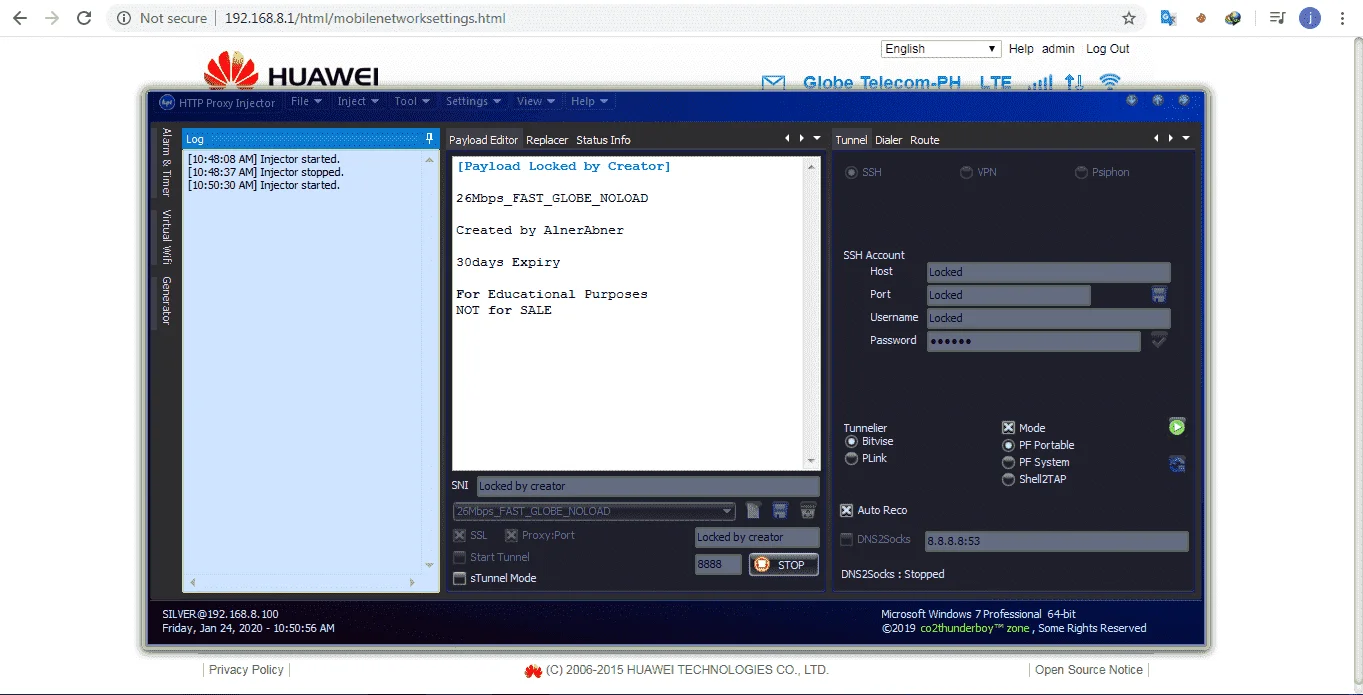Bookmark the page with the star icon
This screenshot has width=1363, height=695.
[x=1129, y=18]
